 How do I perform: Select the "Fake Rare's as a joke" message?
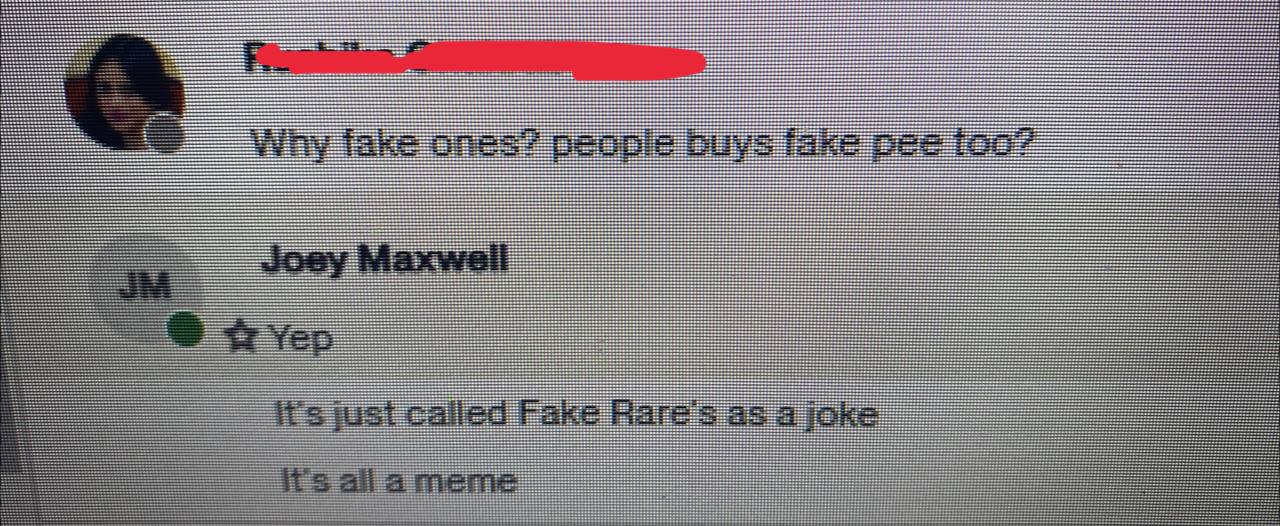(576, 414)
